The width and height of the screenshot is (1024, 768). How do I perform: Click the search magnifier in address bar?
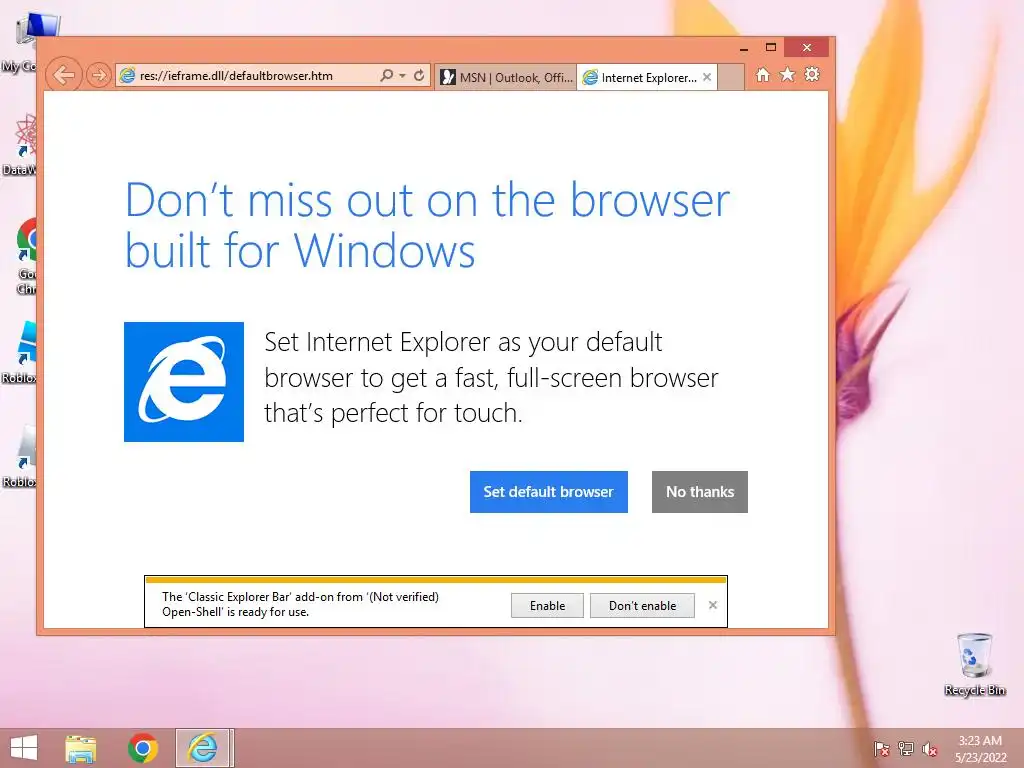[x=387, y=76]
